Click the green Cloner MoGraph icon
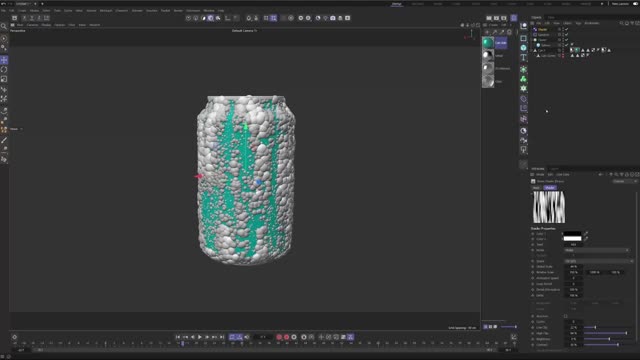640x360 pixels. [523, 79]
